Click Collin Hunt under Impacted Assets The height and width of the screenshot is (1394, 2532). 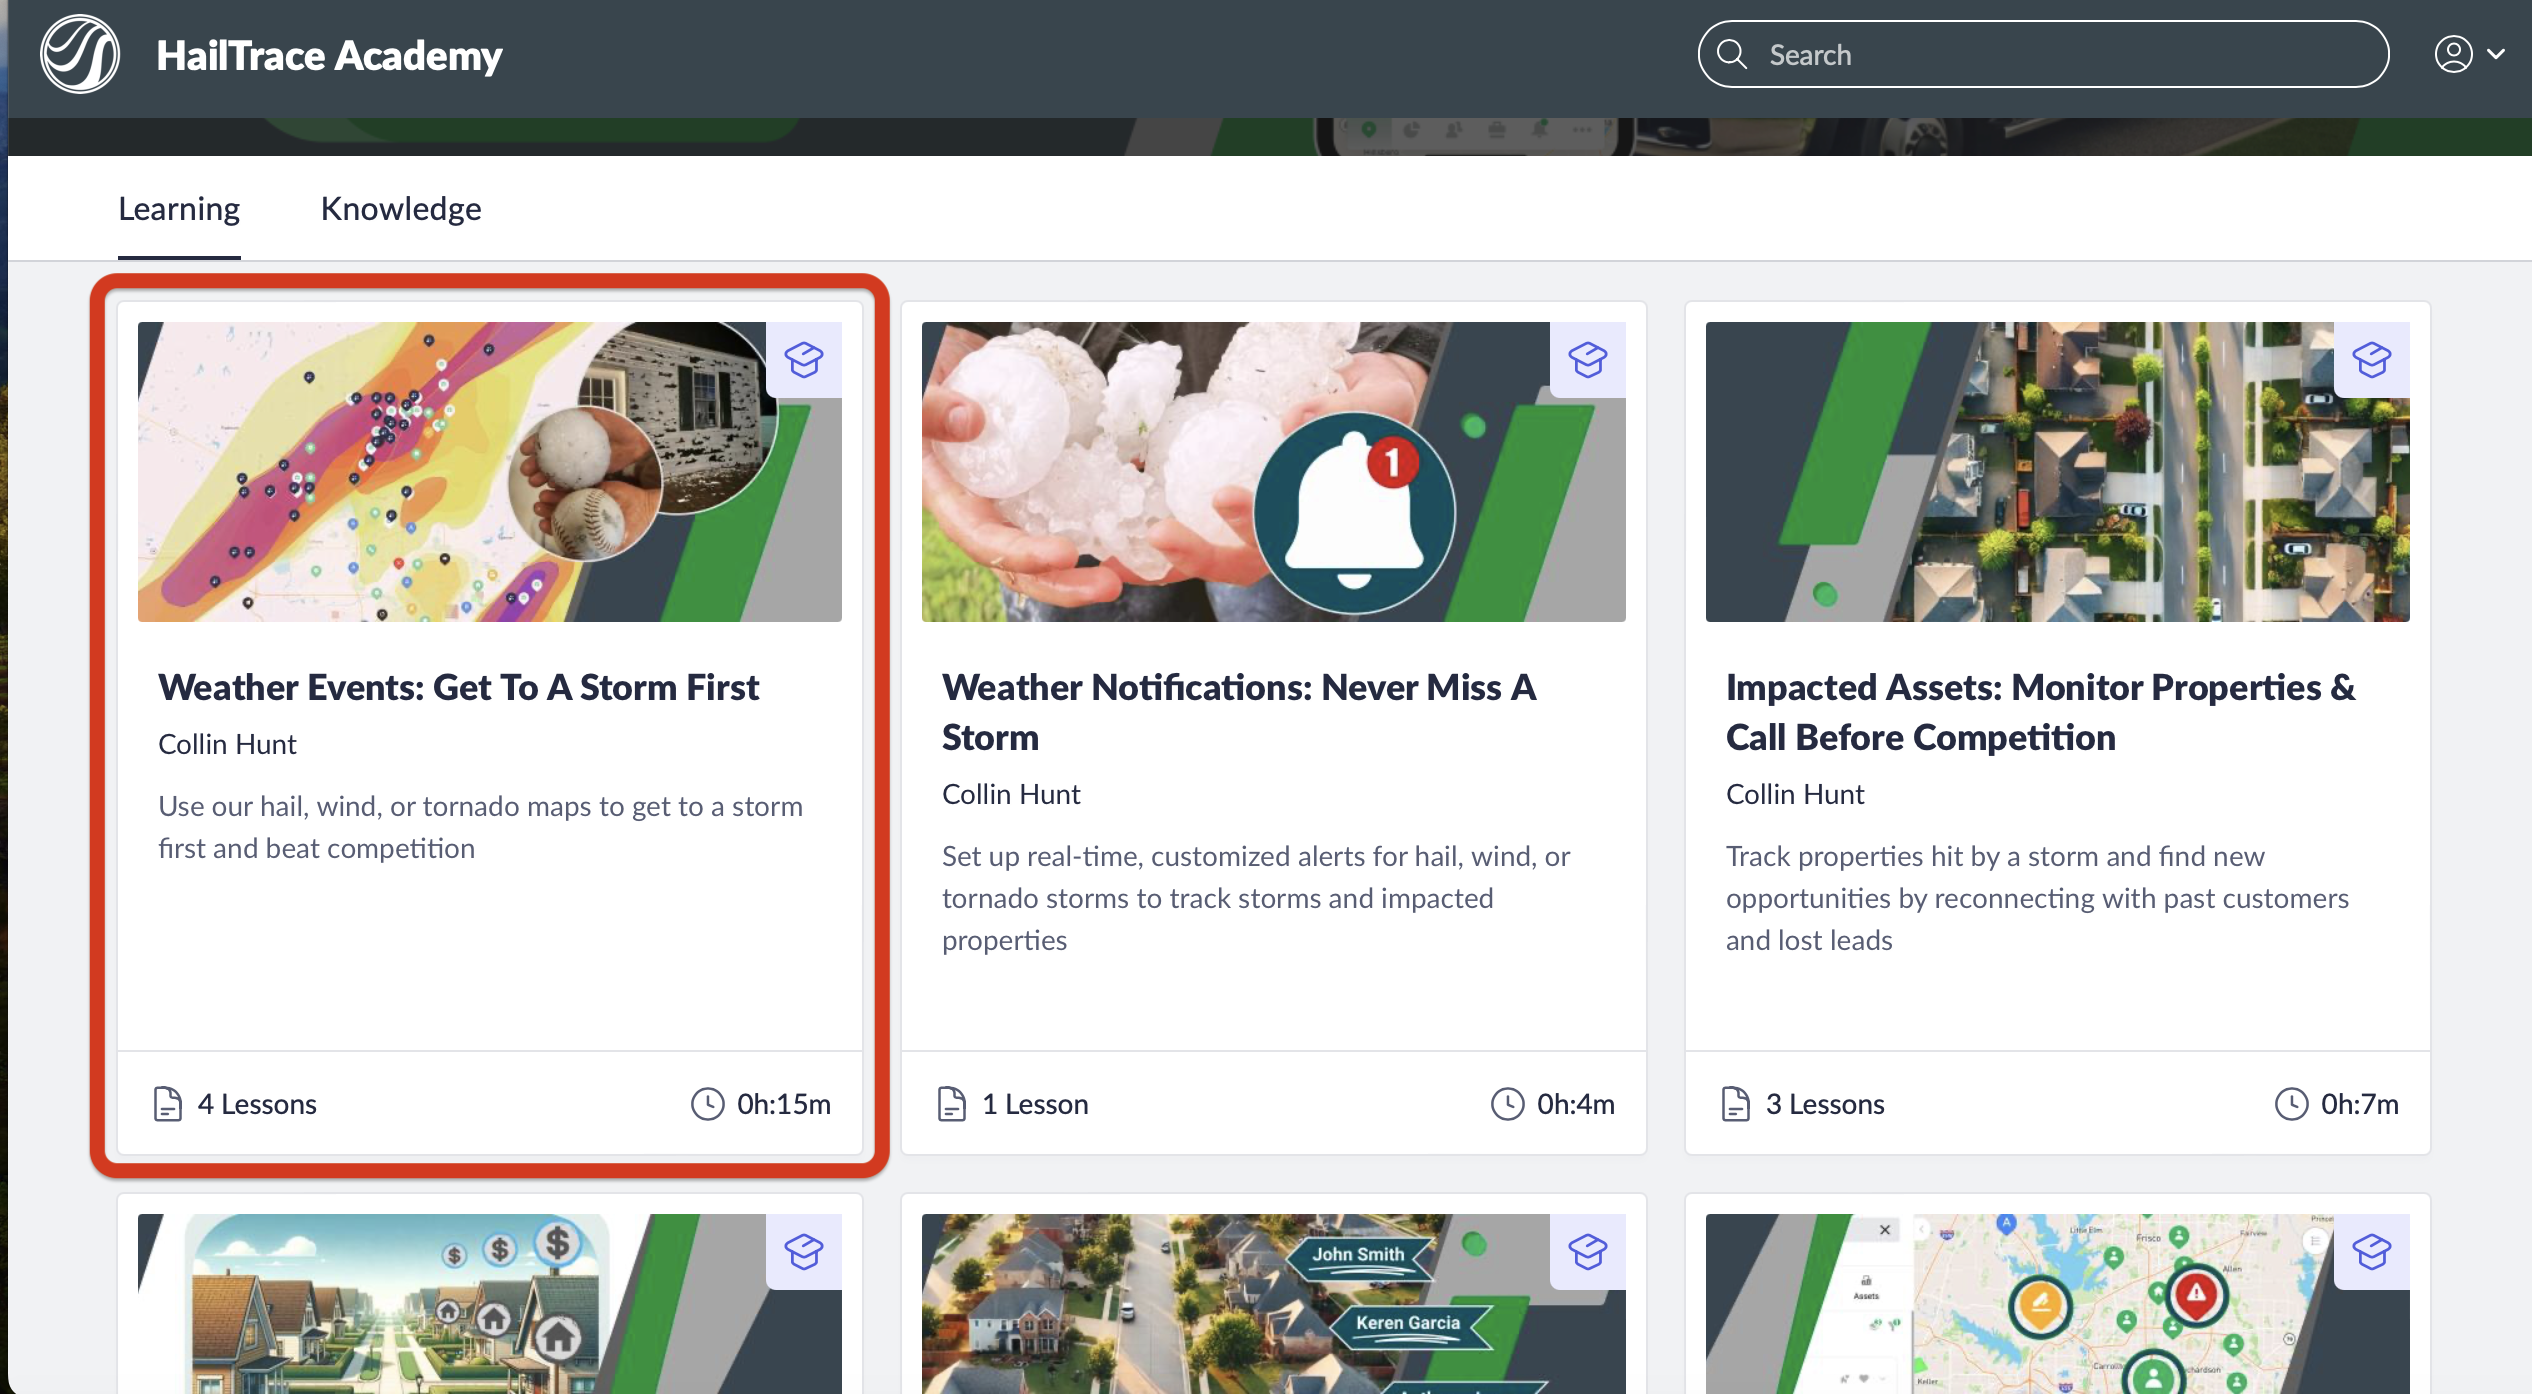point(1795,794)
